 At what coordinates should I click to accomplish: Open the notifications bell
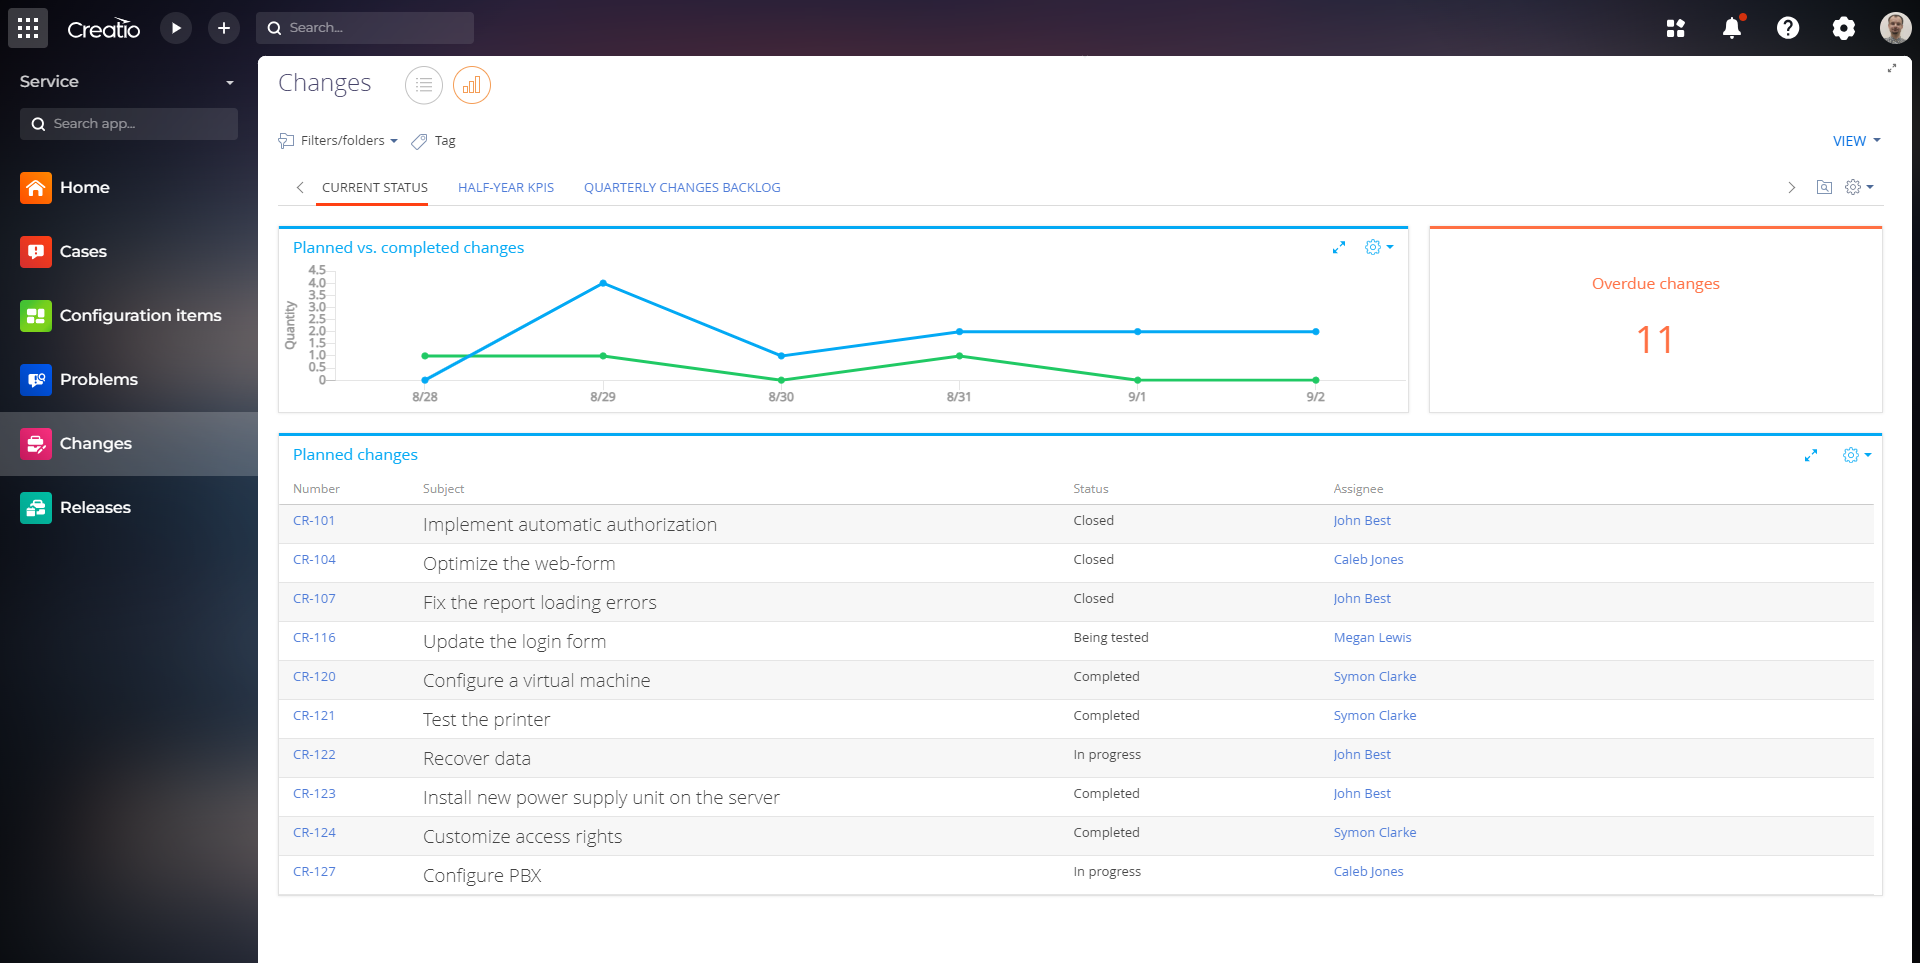[x=1732, y=28]
